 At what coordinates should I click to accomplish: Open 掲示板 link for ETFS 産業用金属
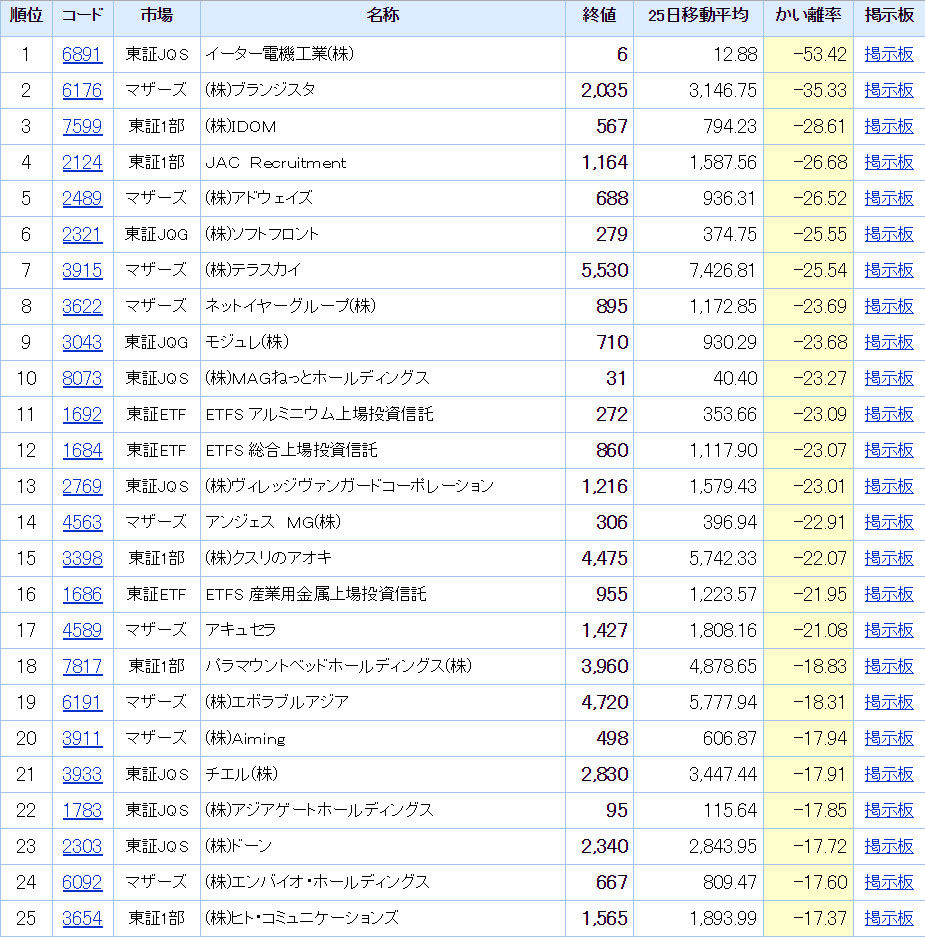point(889,594)
